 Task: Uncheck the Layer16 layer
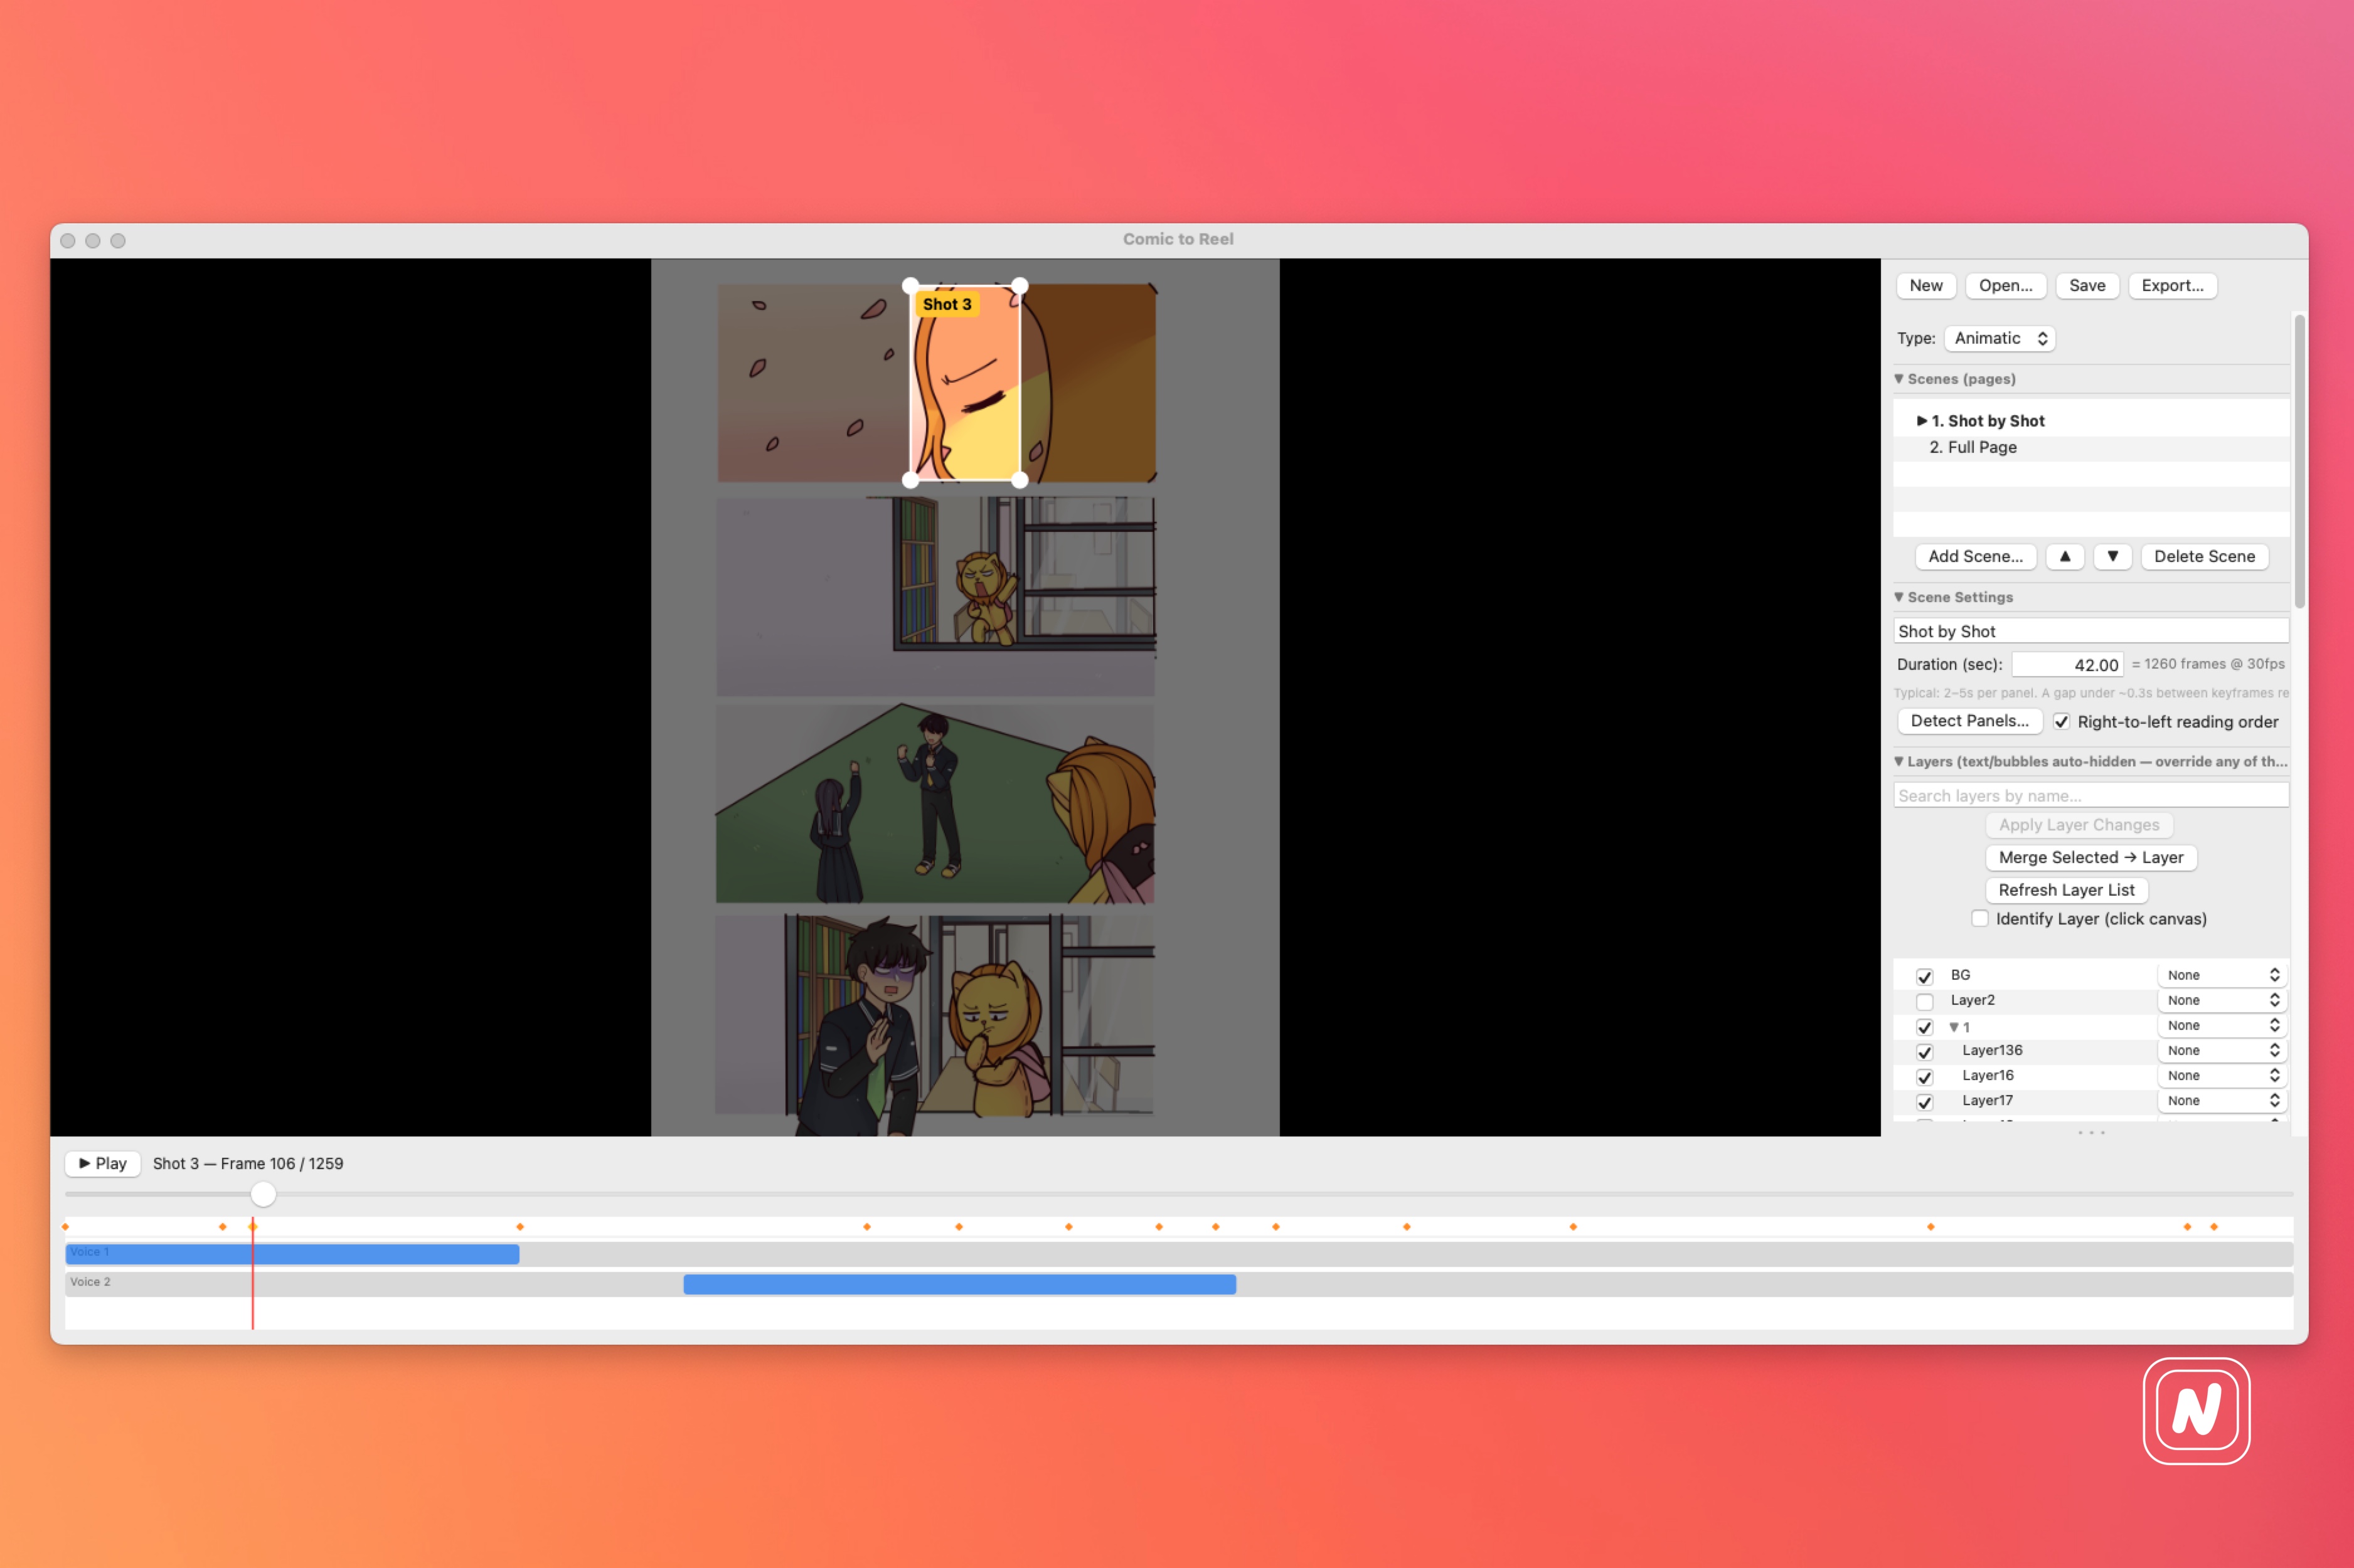(1924, 1076)
